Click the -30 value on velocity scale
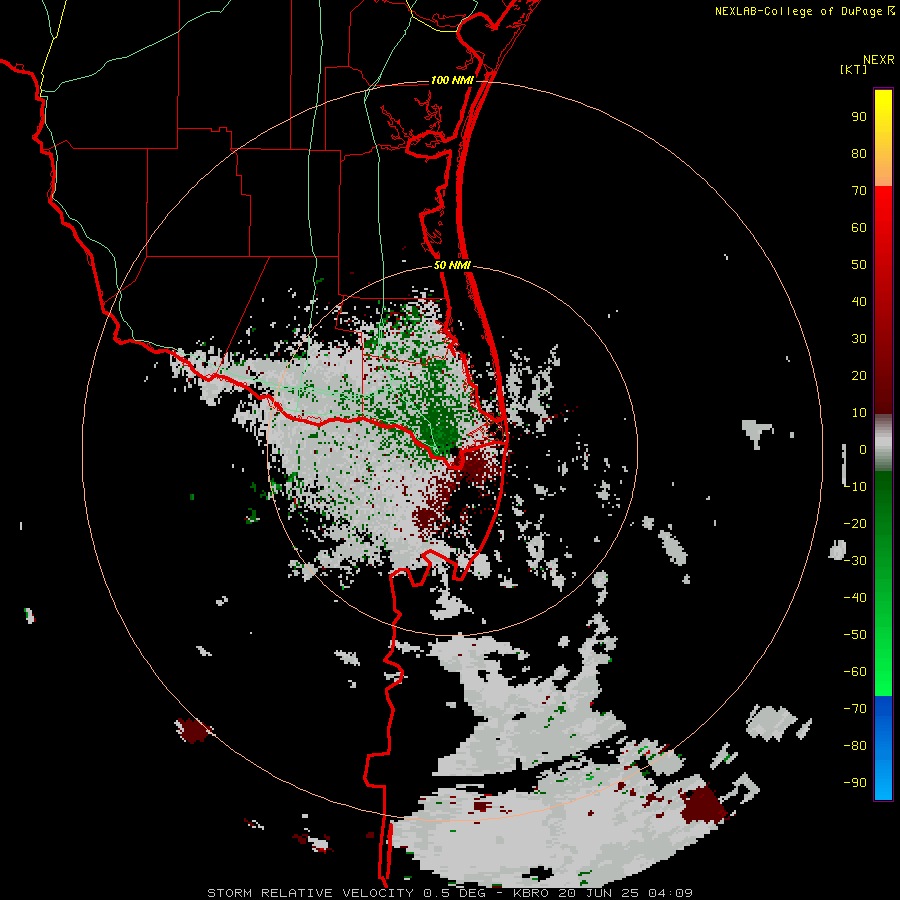The height and width of the screenshot is (900, 900). click(855, 561)
